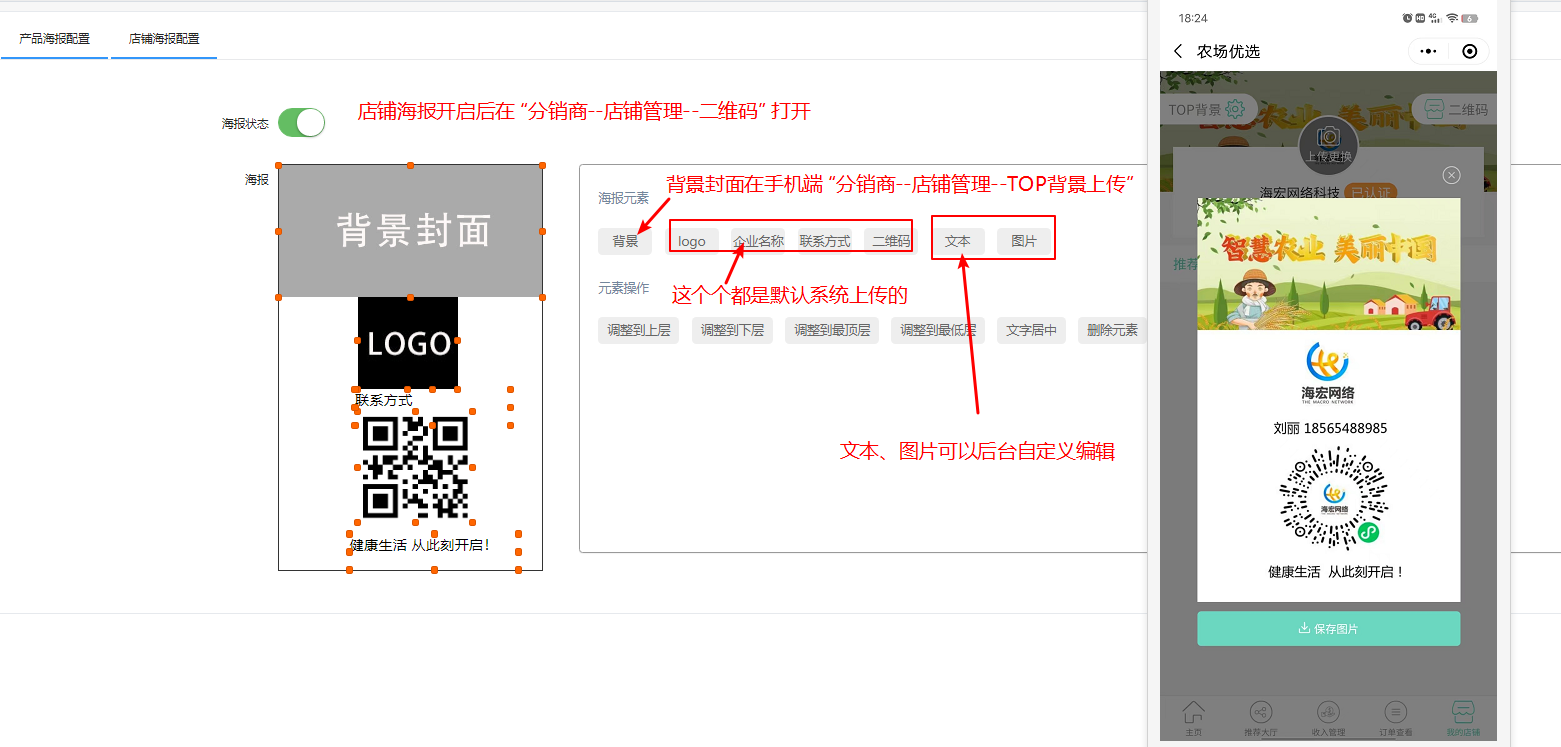Tap the 已认证 badge on phone

pyautogui.click(x=1370, y=191)
